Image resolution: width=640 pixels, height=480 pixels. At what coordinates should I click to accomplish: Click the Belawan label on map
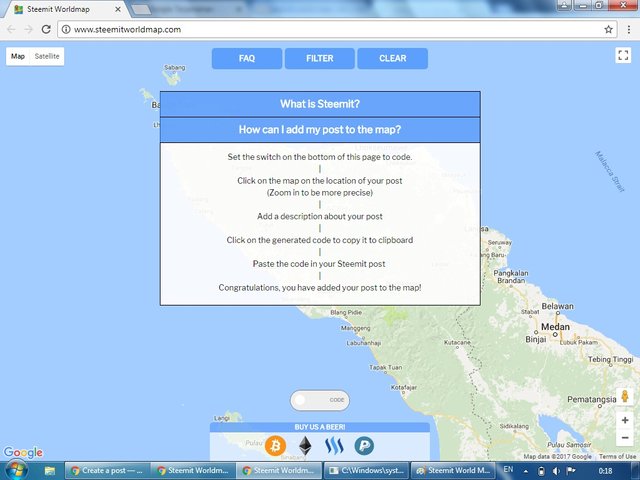[558, 306]
